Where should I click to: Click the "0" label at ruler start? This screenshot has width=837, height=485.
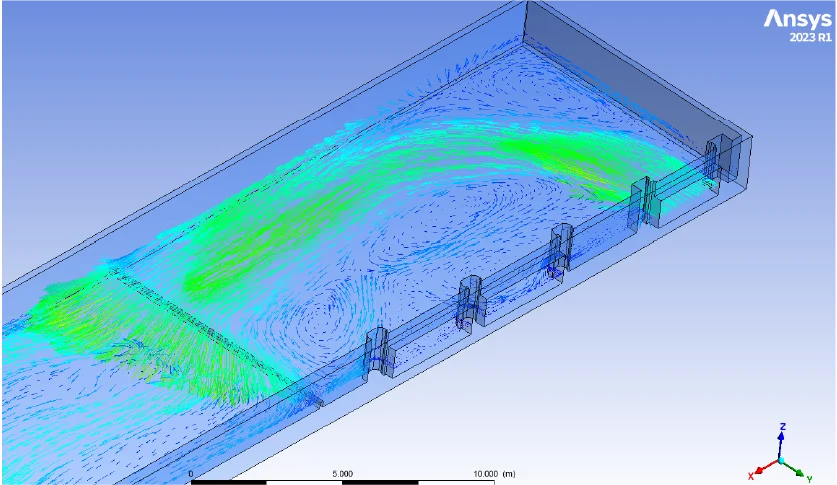191,474
